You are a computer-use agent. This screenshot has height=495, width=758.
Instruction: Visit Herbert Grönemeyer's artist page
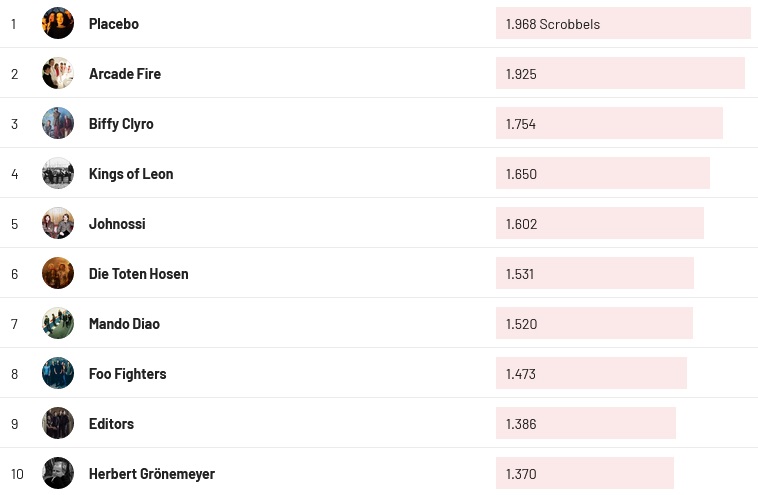[152, 473]
